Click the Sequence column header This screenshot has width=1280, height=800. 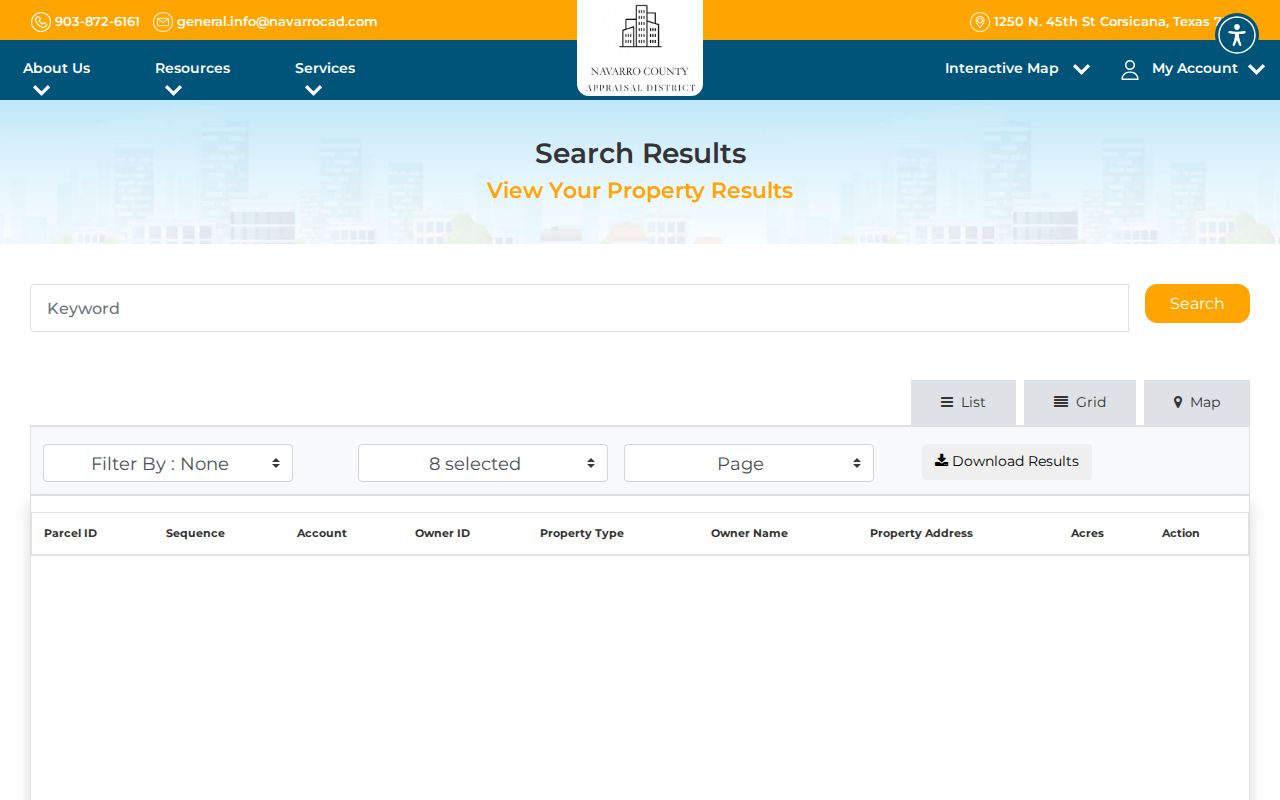point(195,533)
